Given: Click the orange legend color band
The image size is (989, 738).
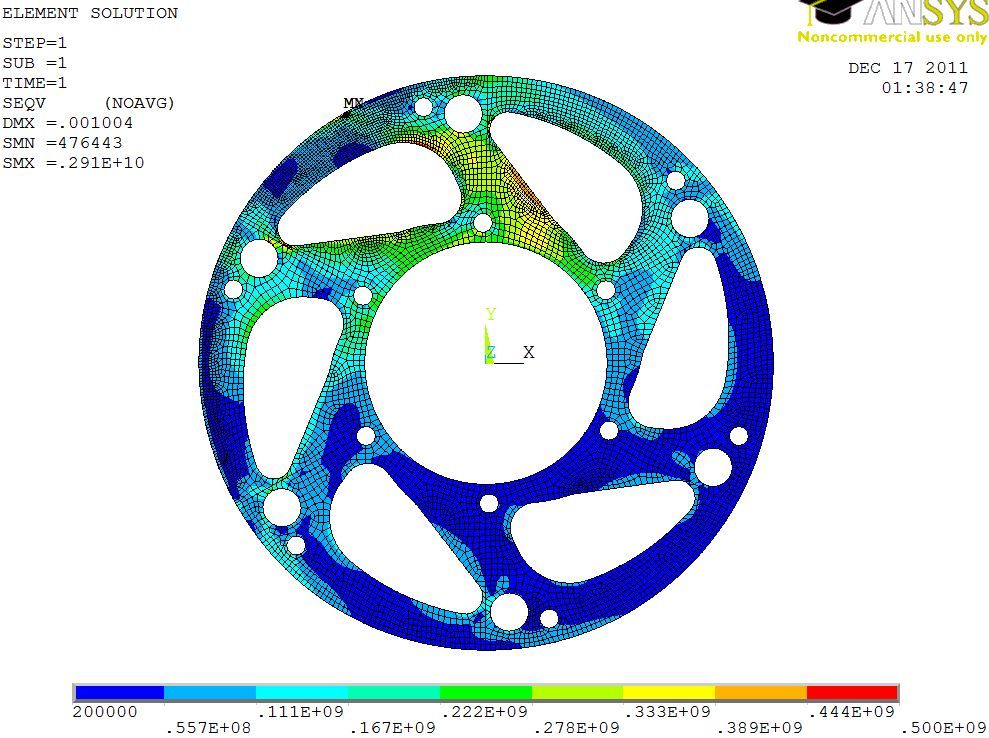Looking at the screenshot, I should click(x=761, y=693).
